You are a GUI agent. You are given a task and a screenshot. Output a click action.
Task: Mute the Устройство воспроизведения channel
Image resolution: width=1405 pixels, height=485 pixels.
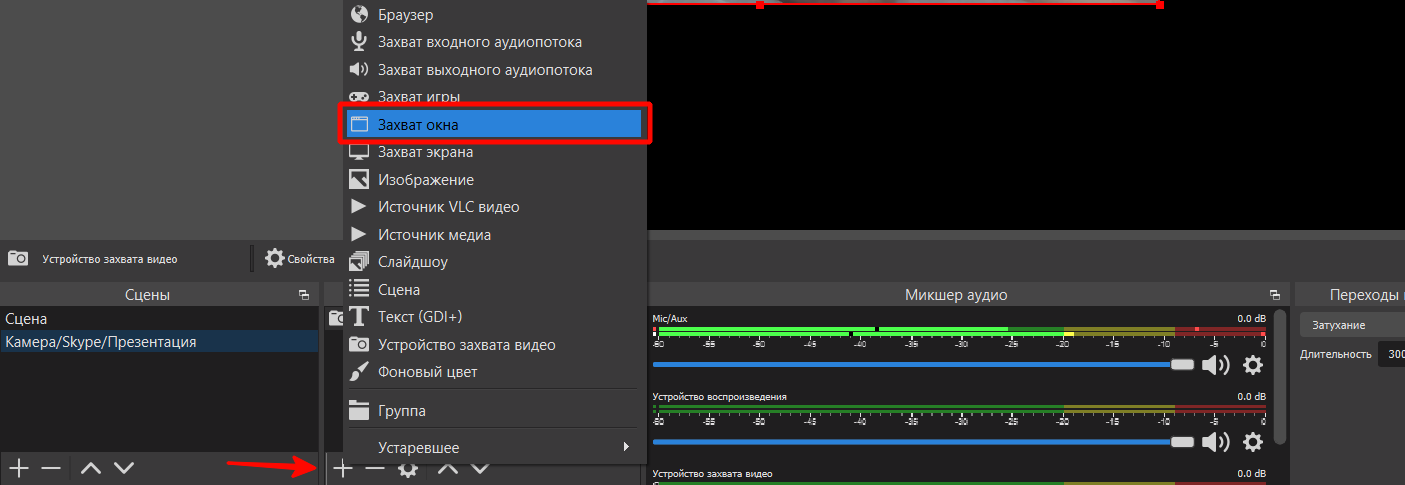pyautogui.click(x=1215, y=442)
